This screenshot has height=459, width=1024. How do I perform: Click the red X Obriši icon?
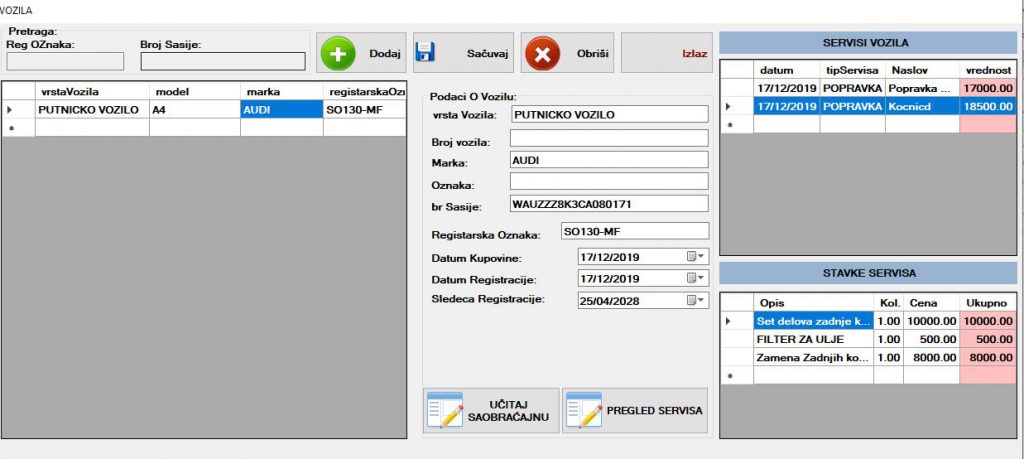coord(542,53)
